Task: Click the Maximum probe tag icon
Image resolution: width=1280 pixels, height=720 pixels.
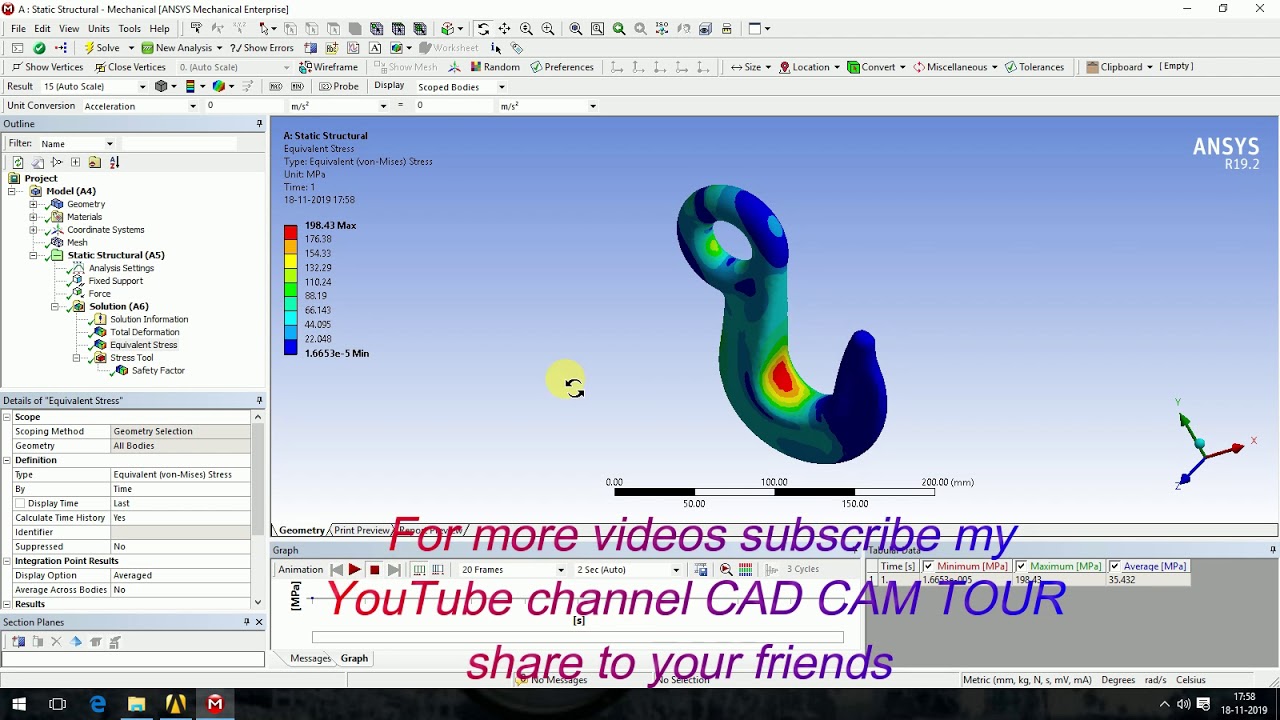Action: tap(277, 87)
